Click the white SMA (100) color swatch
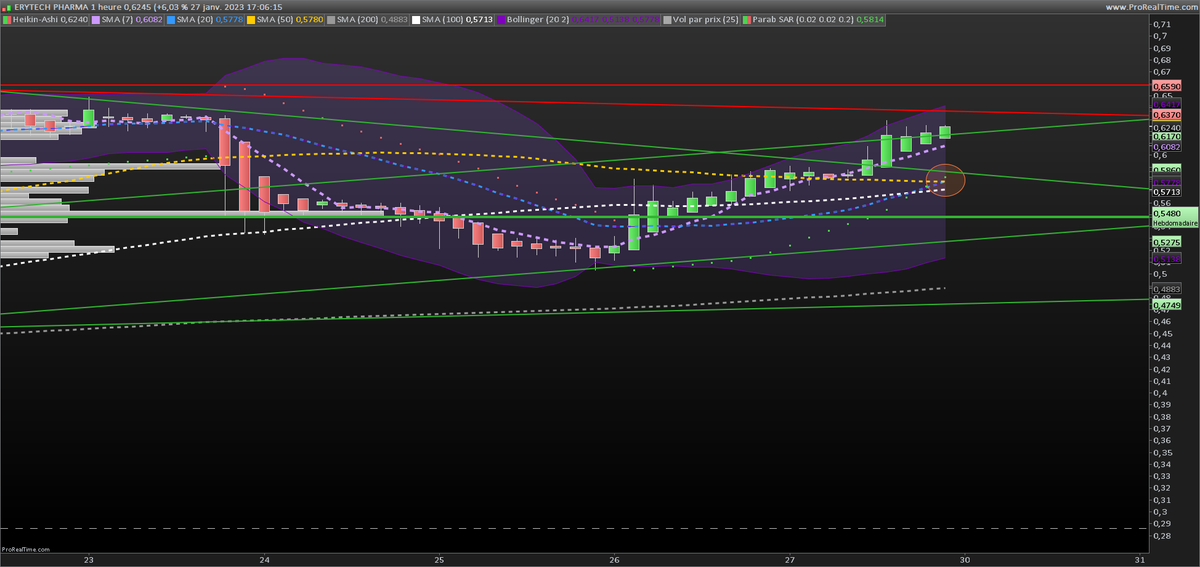1200x567 pixels. tap(416, 19)
